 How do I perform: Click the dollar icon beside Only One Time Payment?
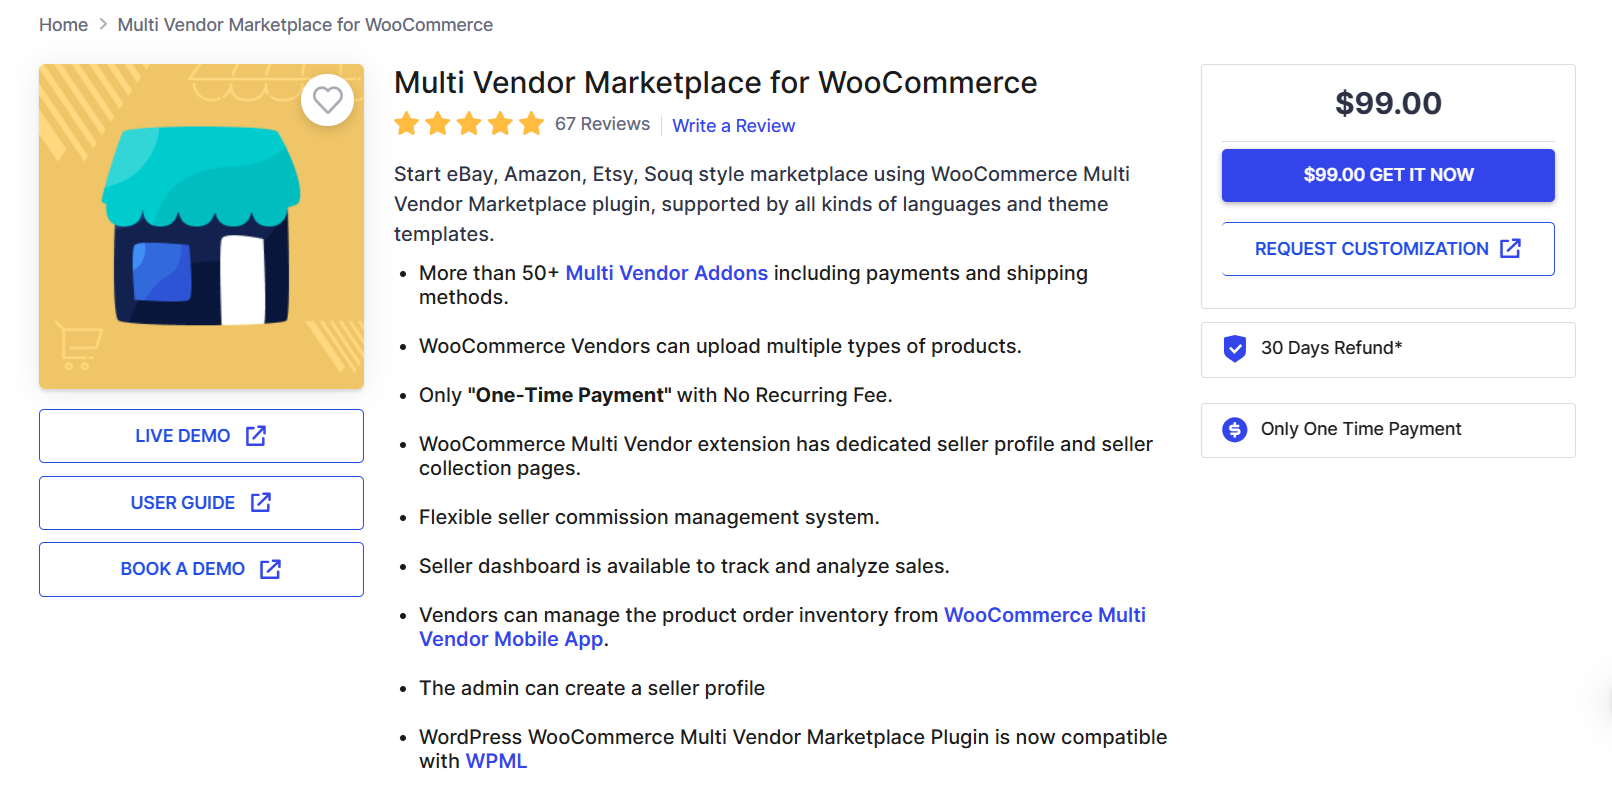pyautogui.click(x=1234, y=429)
